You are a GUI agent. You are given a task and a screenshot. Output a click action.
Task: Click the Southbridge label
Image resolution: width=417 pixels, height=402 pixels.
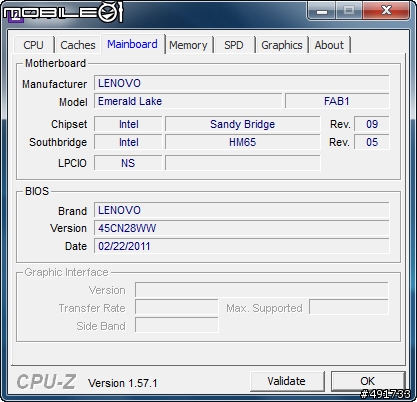click(x=58, y=142)
